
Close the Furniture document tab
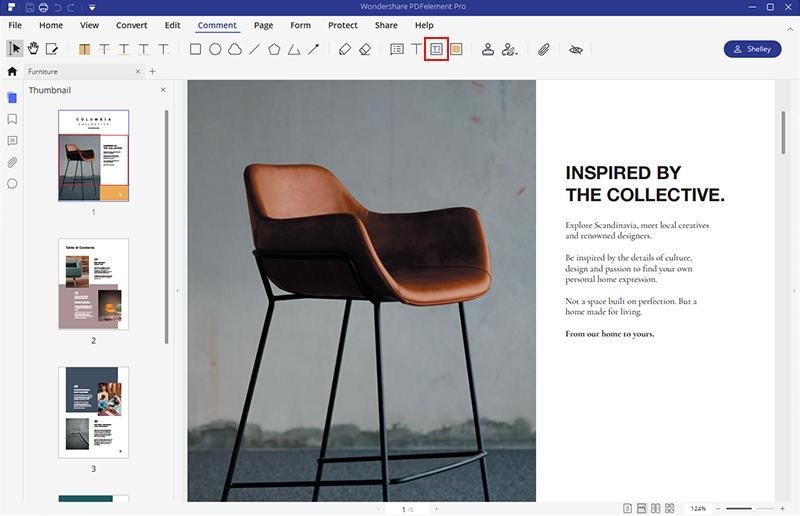point(138,71)
